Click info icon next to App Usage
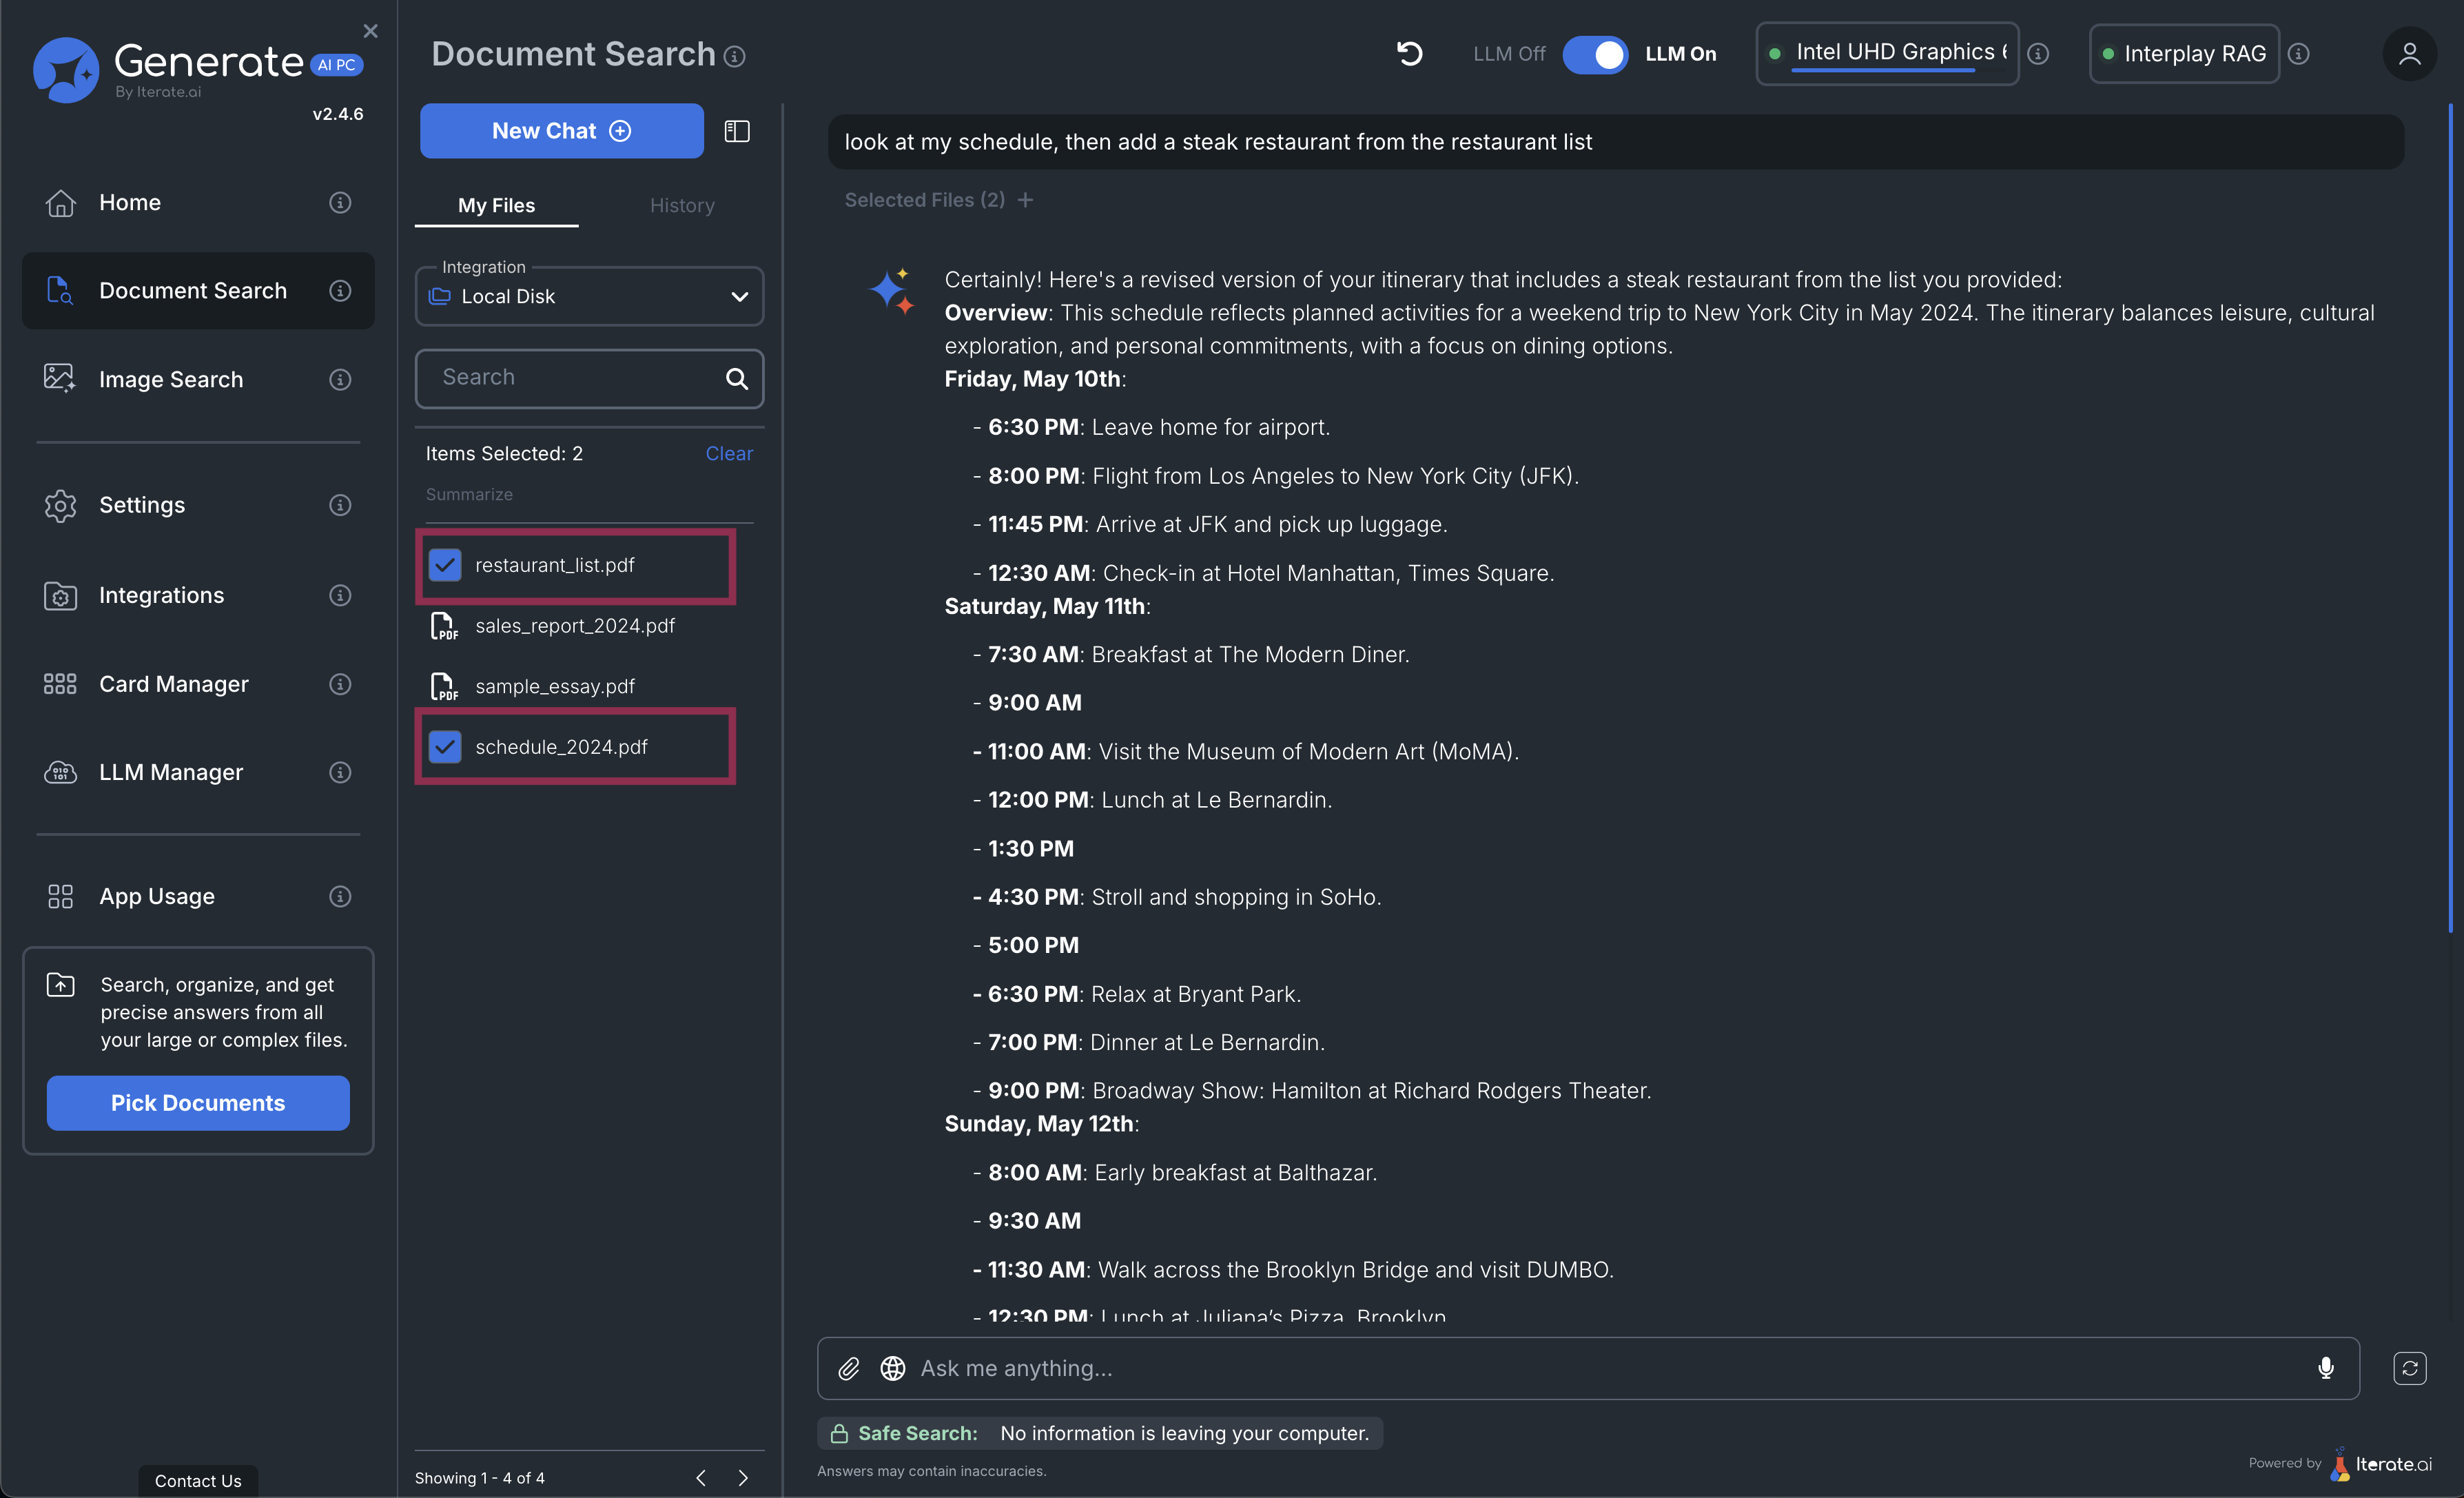Image resolution: width=2464 pixels, height=1498 pixels. (x=340, y=897)
